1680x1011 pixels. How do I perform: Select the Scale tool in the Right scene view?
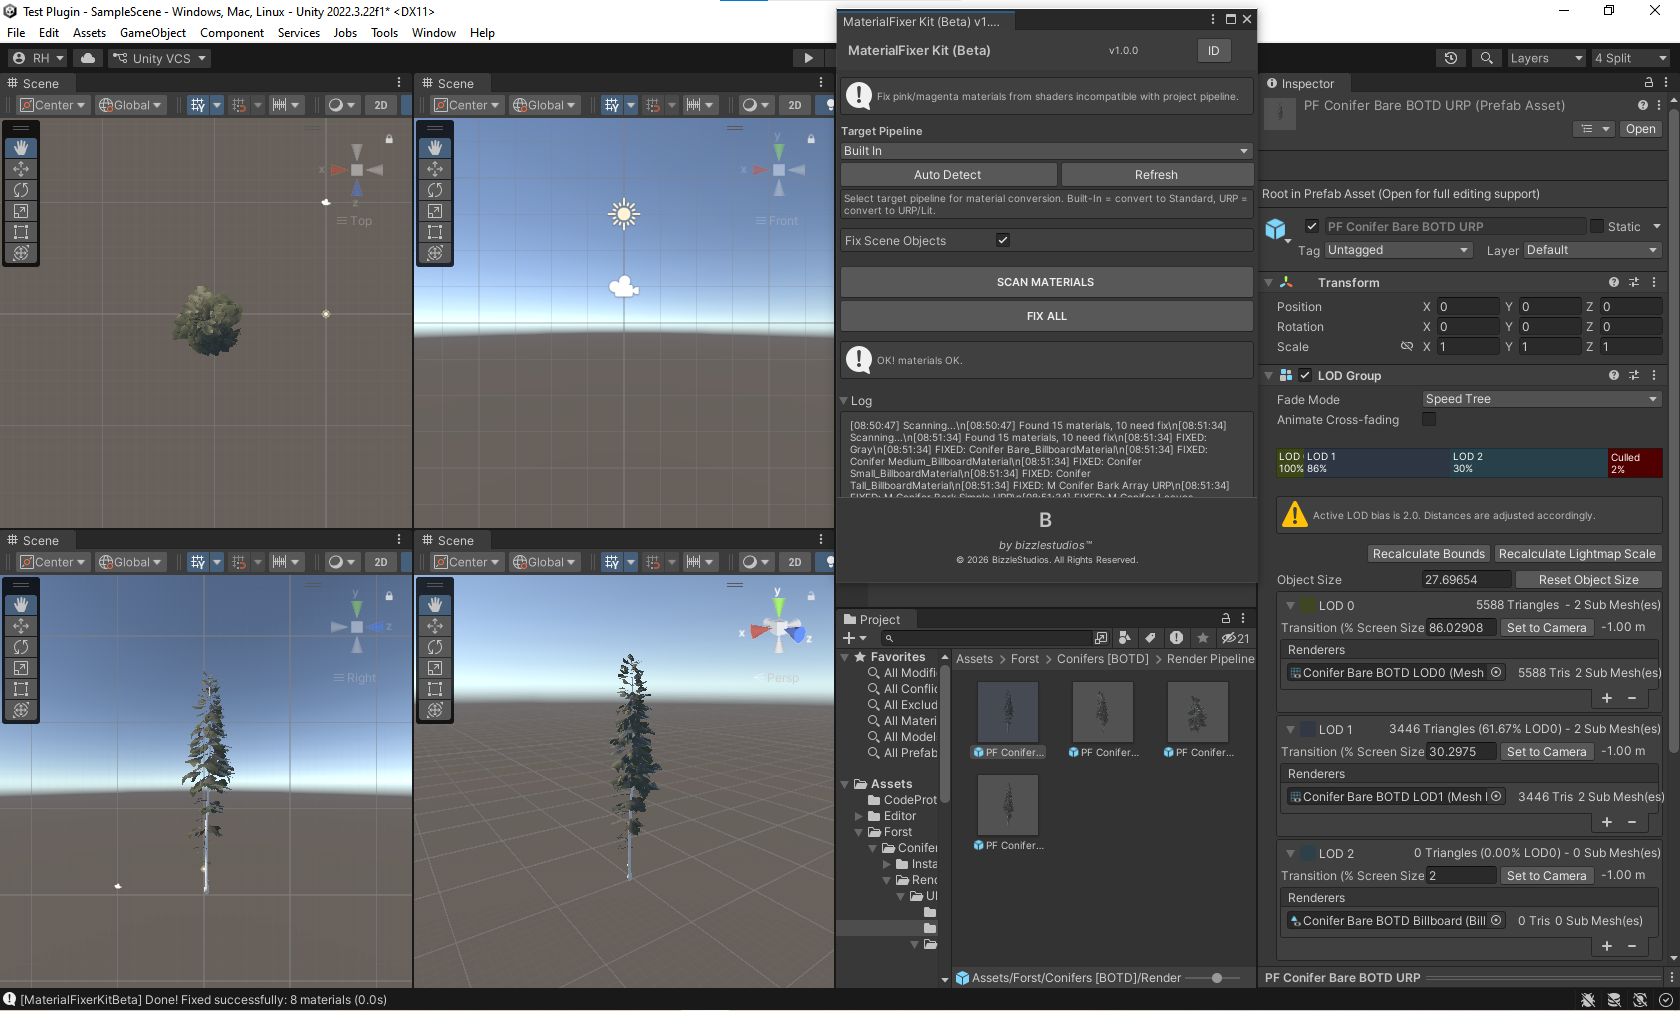(x=21, y=668)
